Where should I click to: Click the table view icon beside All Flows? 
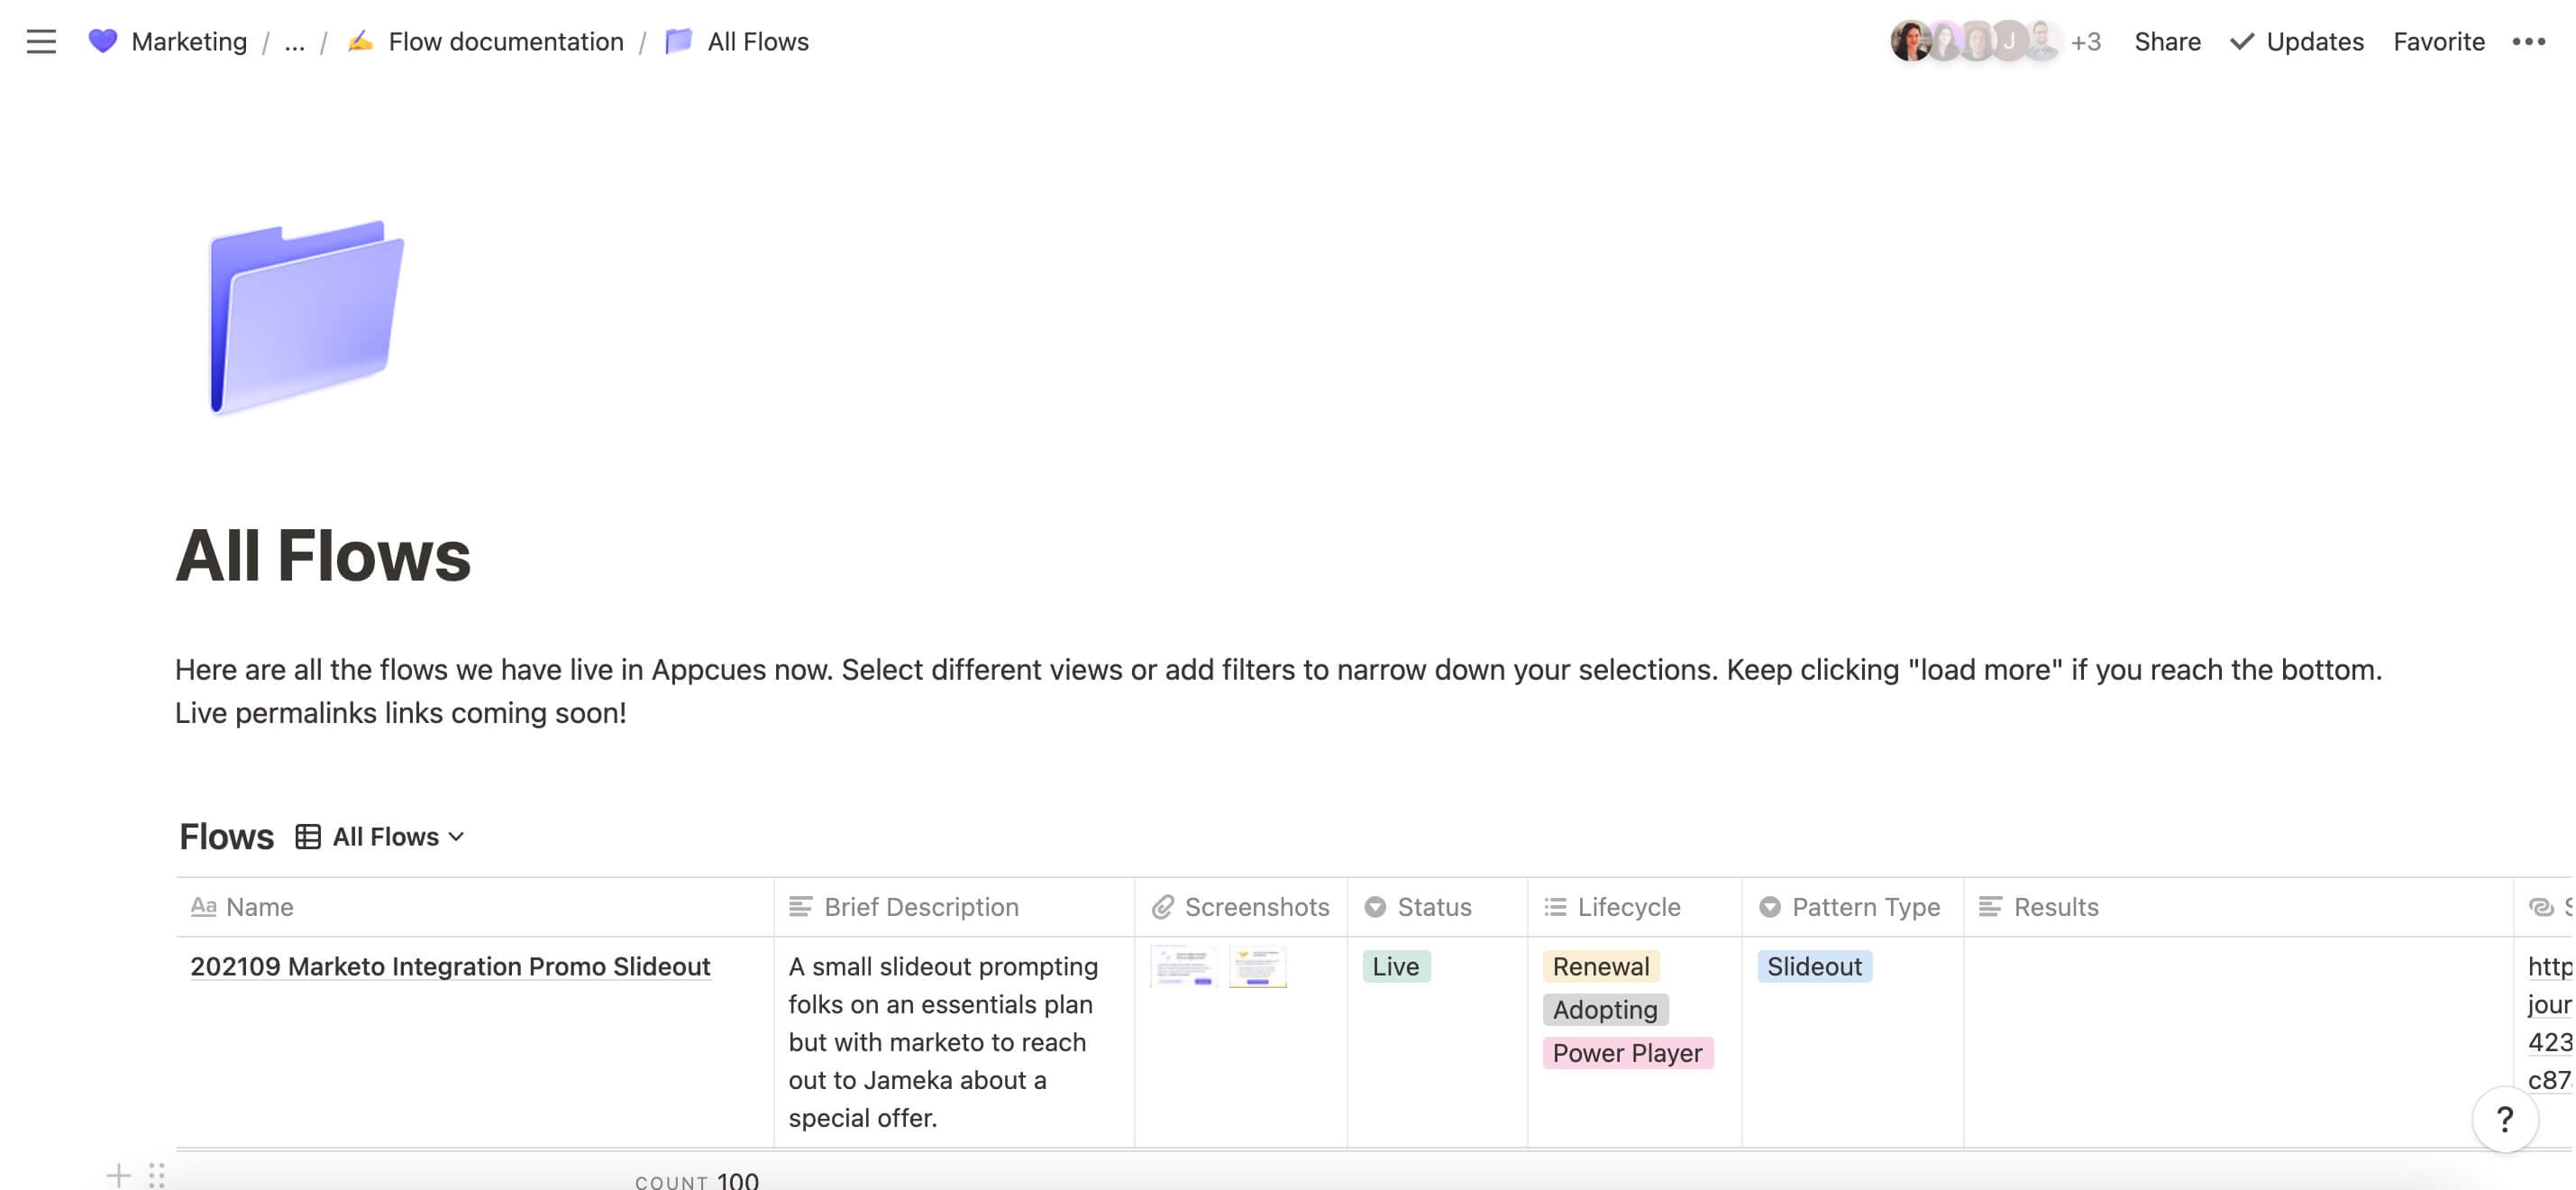click(x=308, y=836)
